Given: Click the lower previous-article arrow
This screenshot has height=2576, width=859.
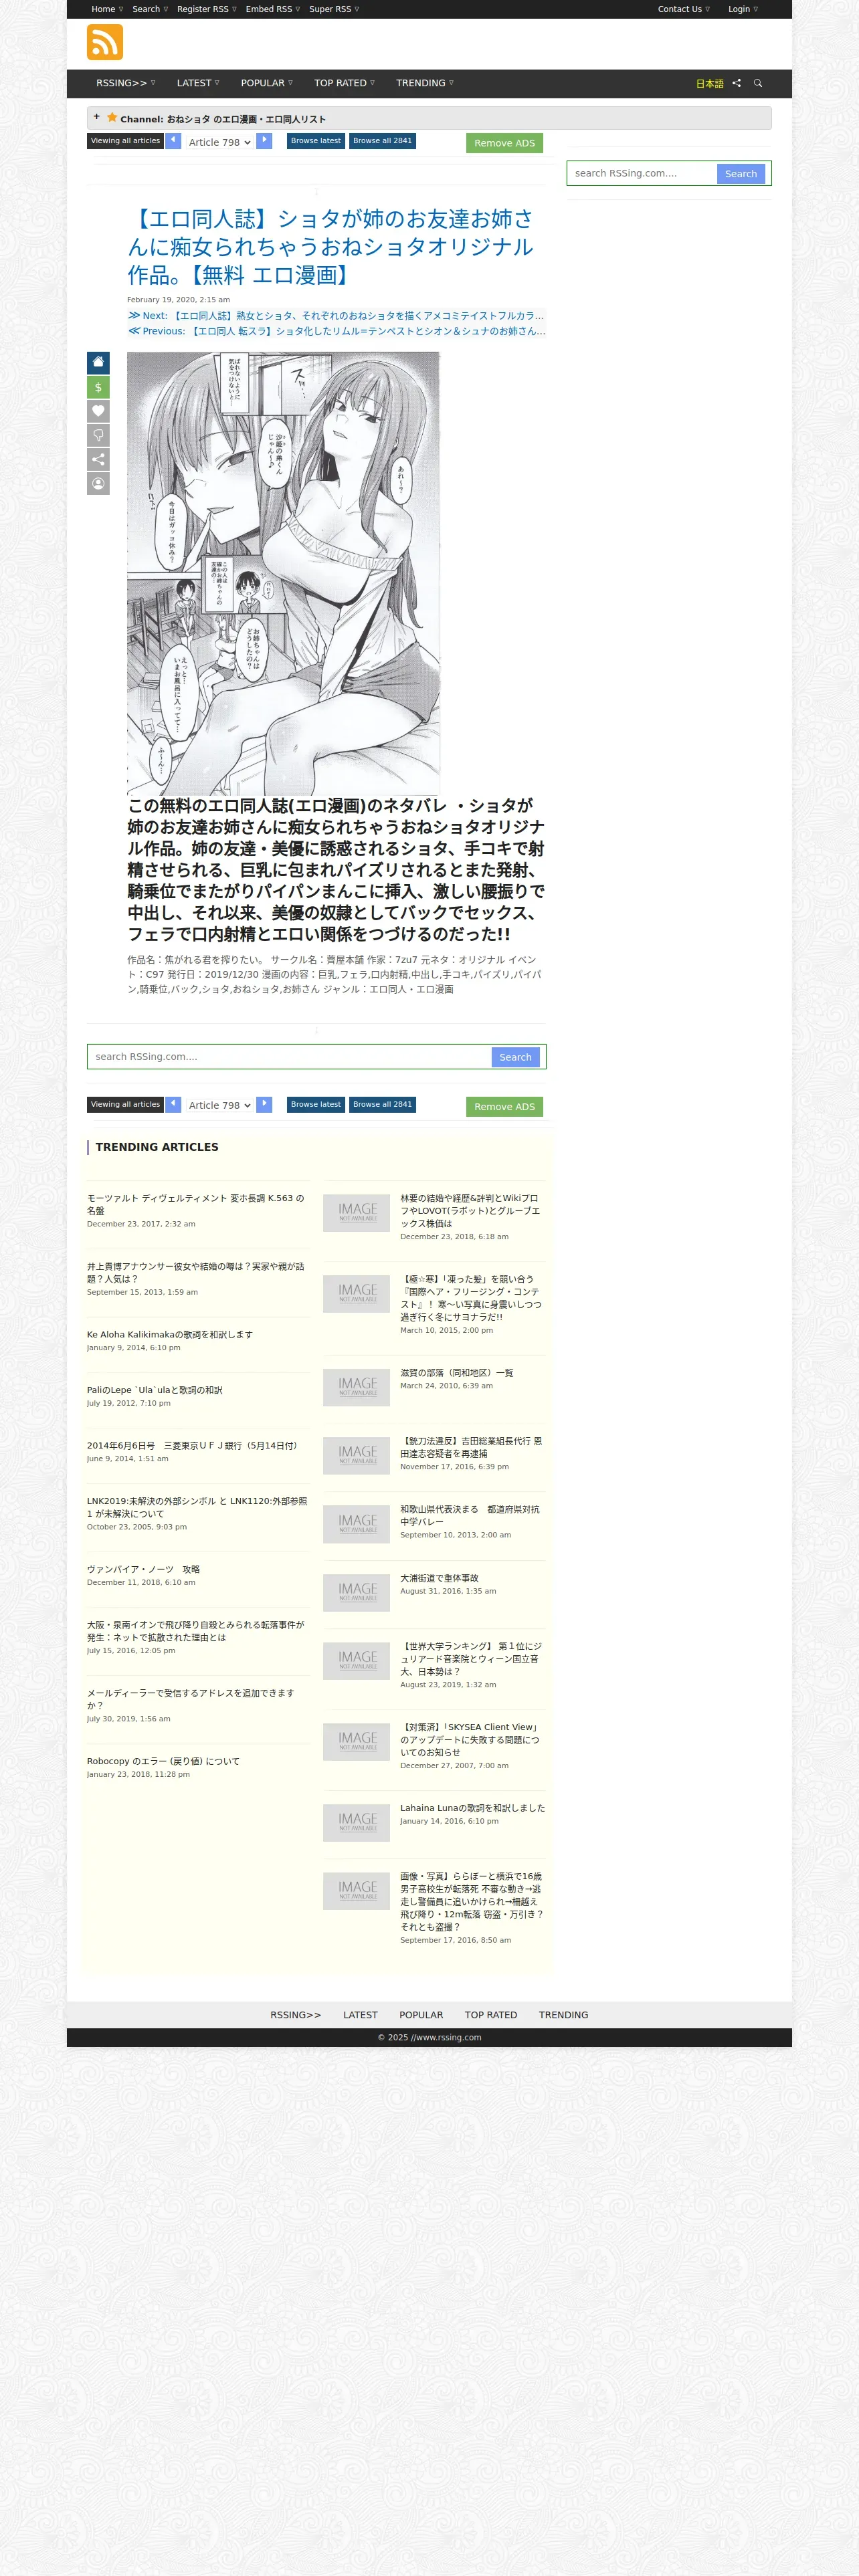Looking at the screenshot, I should click(173, 1104).
